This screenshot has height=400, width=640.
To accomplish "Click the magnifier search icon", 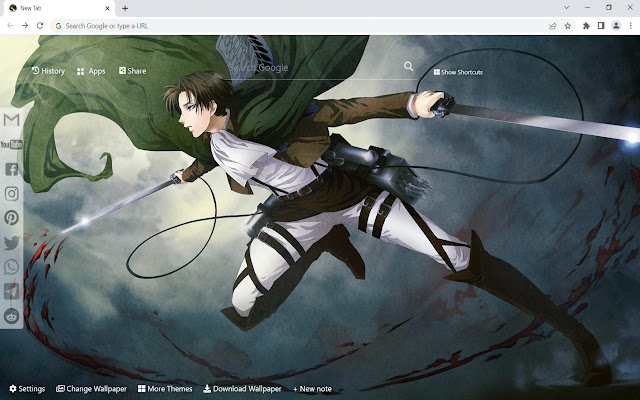I will click(408, 66).
